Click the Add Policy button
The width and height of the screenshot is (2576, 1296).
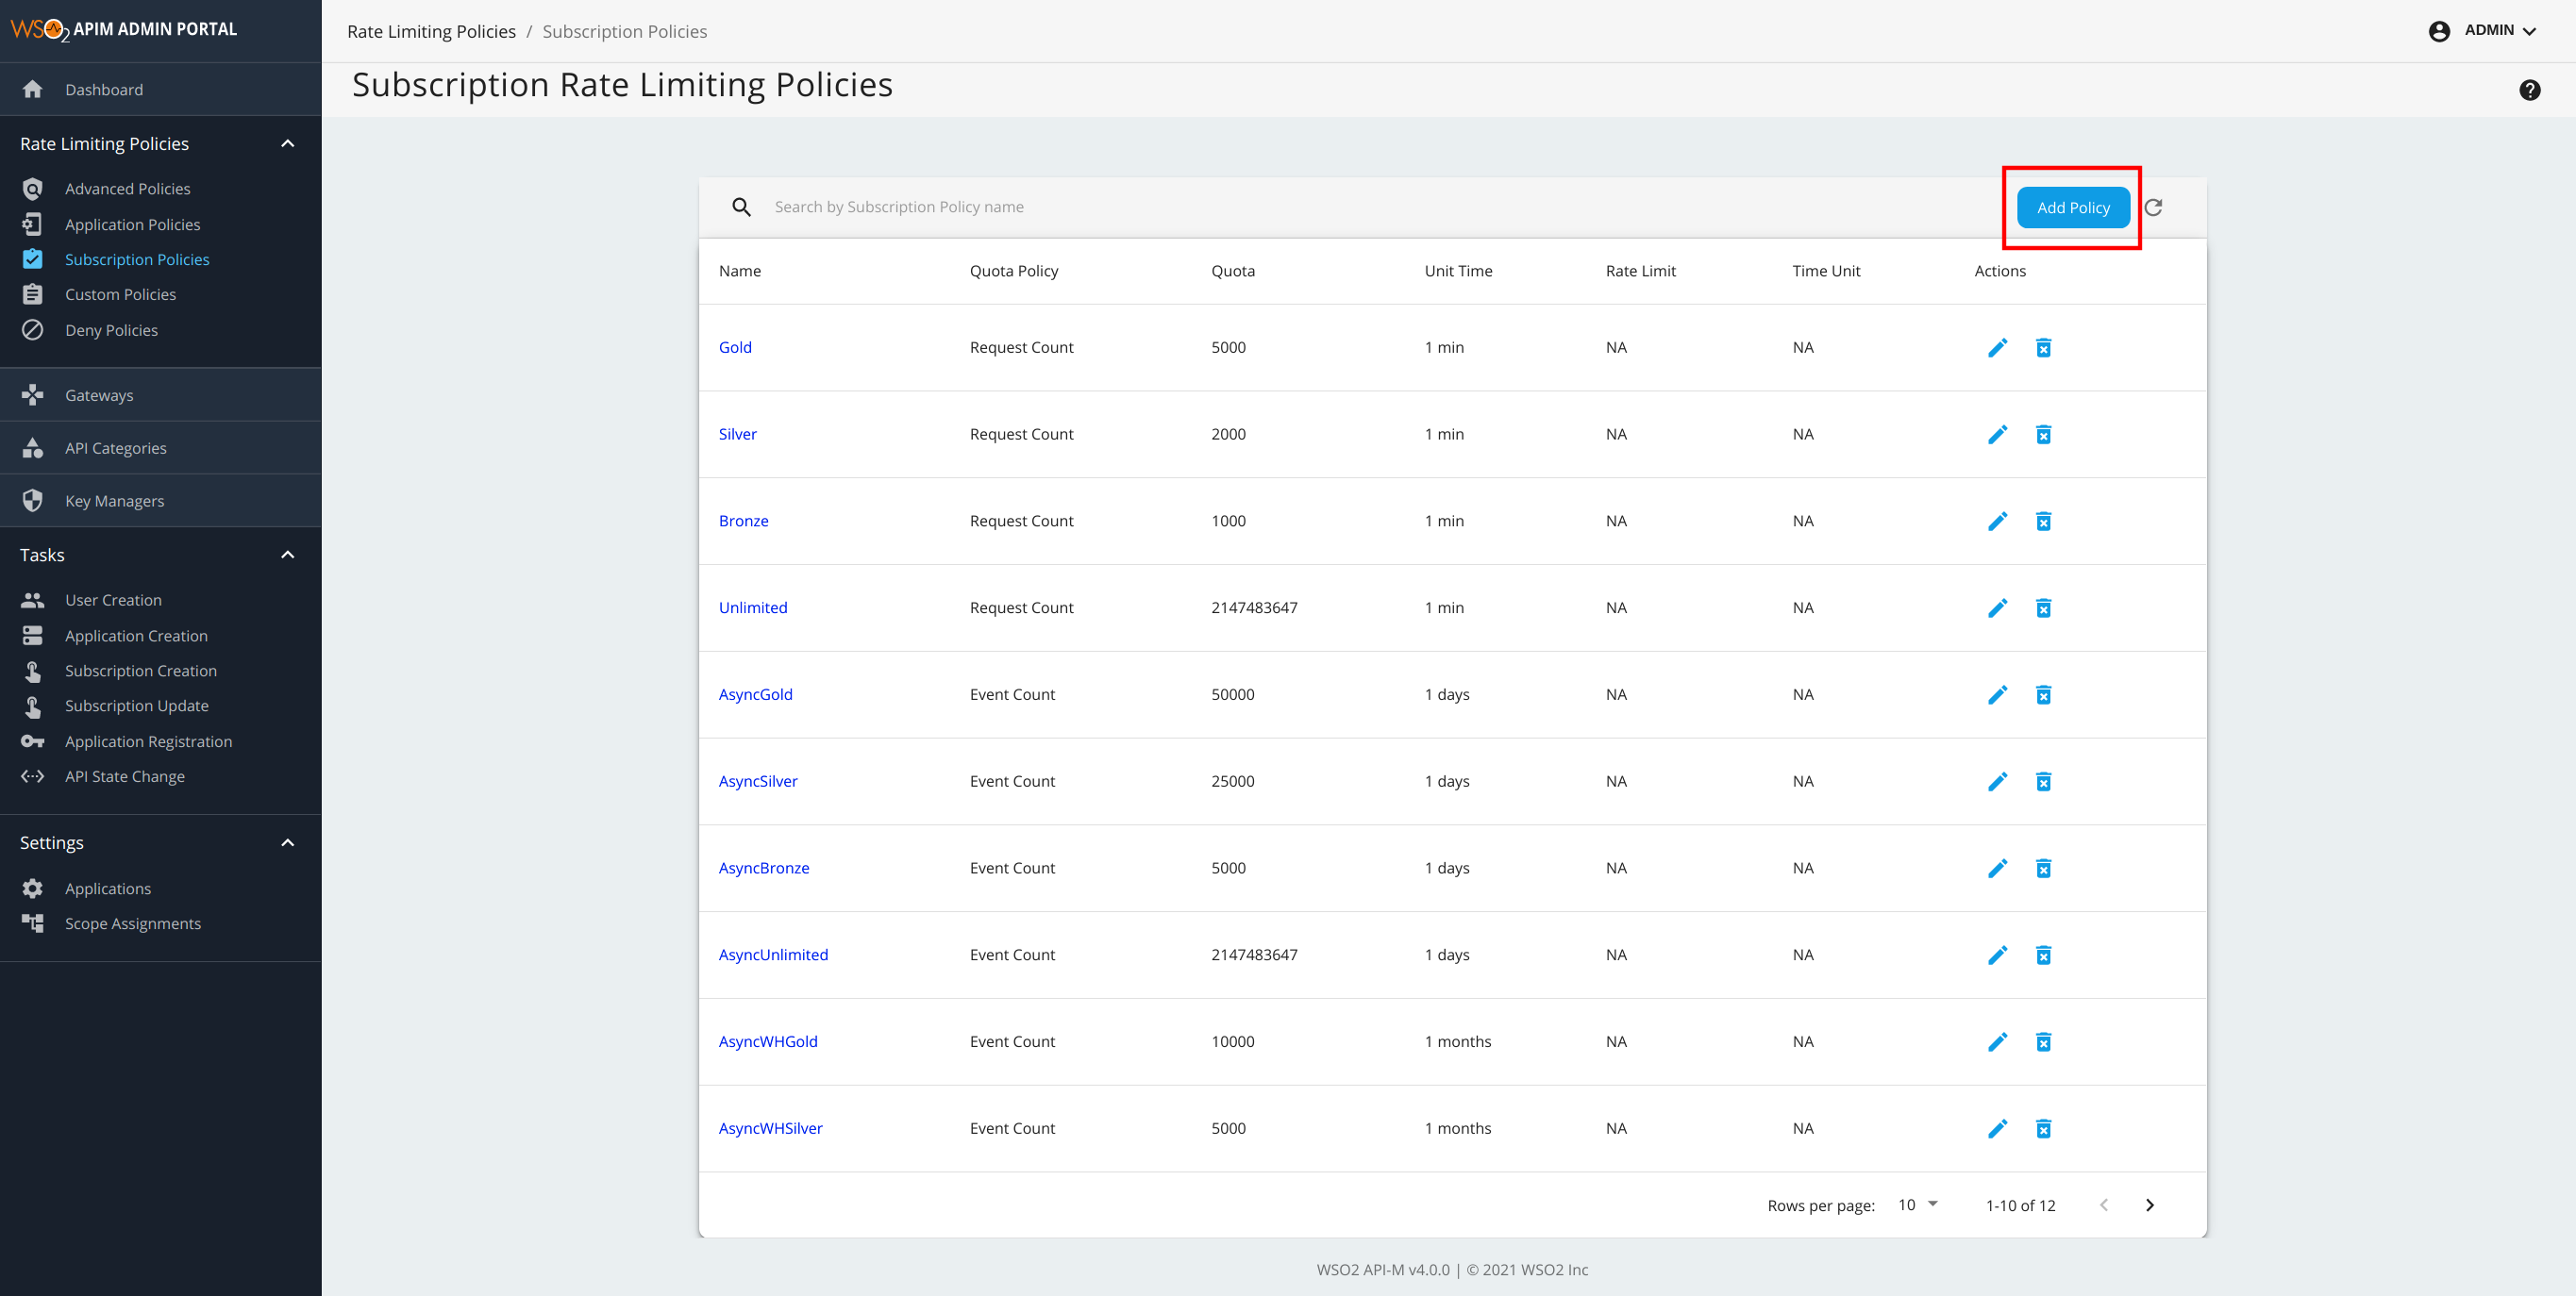(x=2072, y=207)
